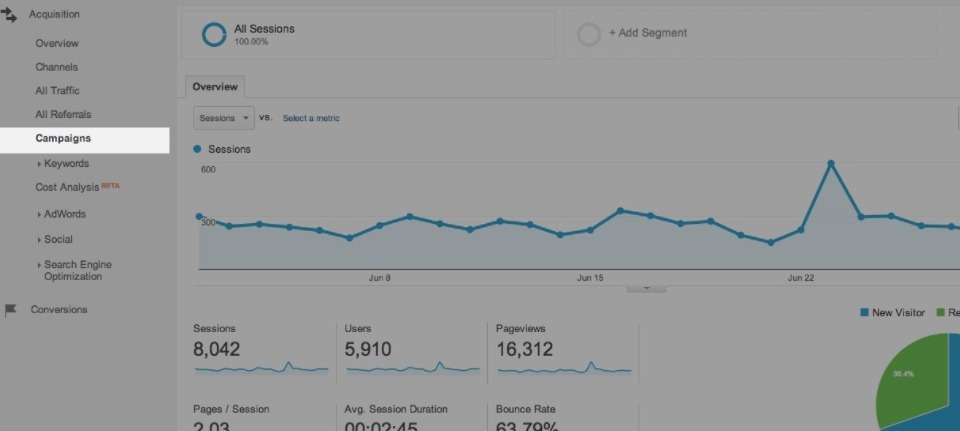Open the All Referrals report
Screen dimensions: 960x431
(63, 114)
